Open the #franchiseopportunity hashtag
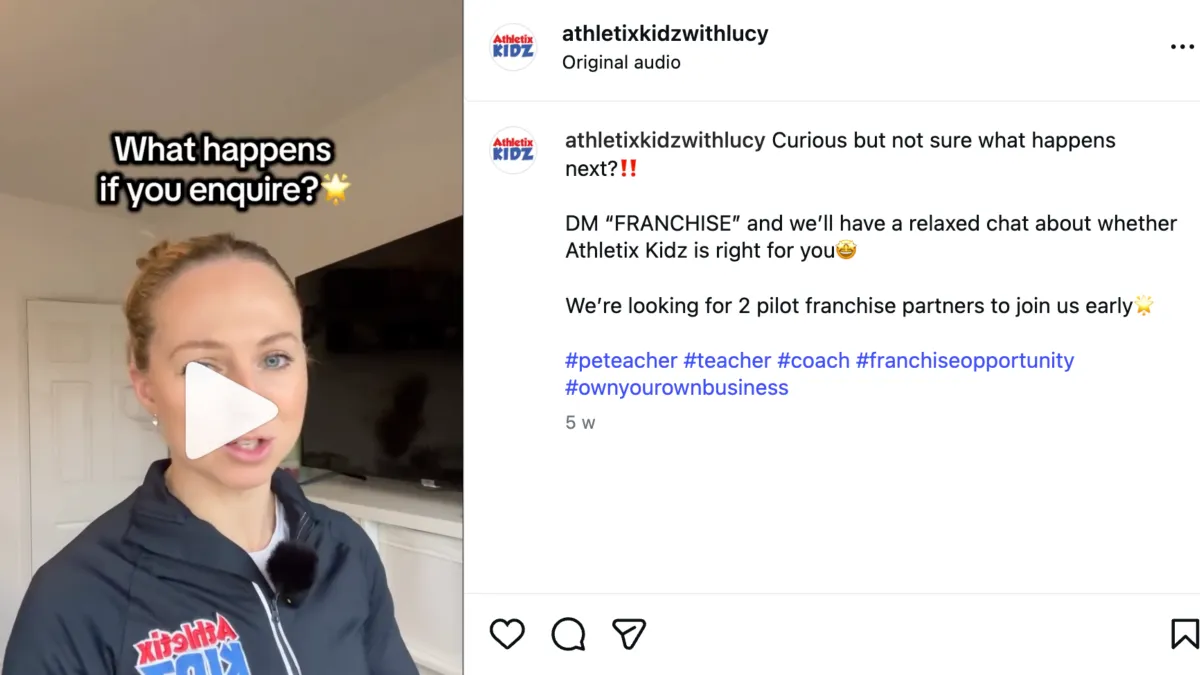The image size is (1200, 675). coord(965,360)
